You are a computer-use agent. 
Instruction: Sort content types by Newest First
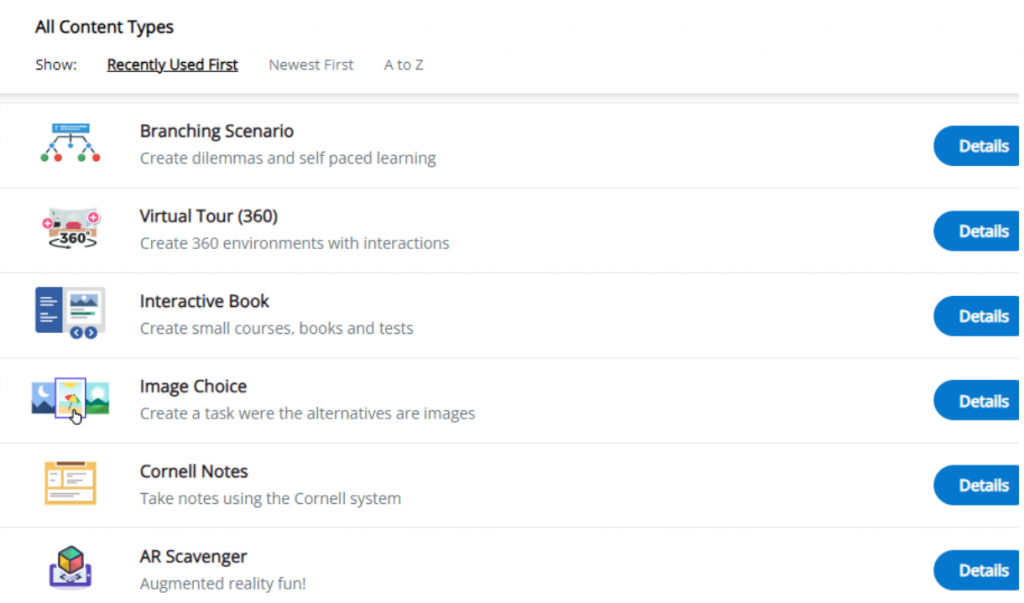[x=311, y=65]
